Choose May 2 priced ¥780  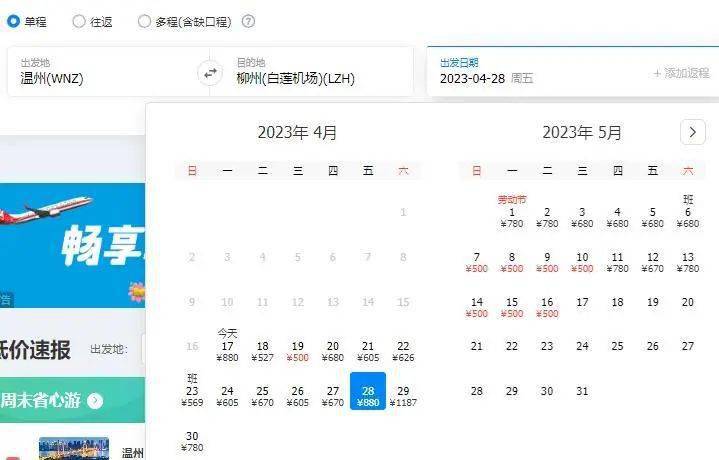pyautogui.click(x=547, y=217)
